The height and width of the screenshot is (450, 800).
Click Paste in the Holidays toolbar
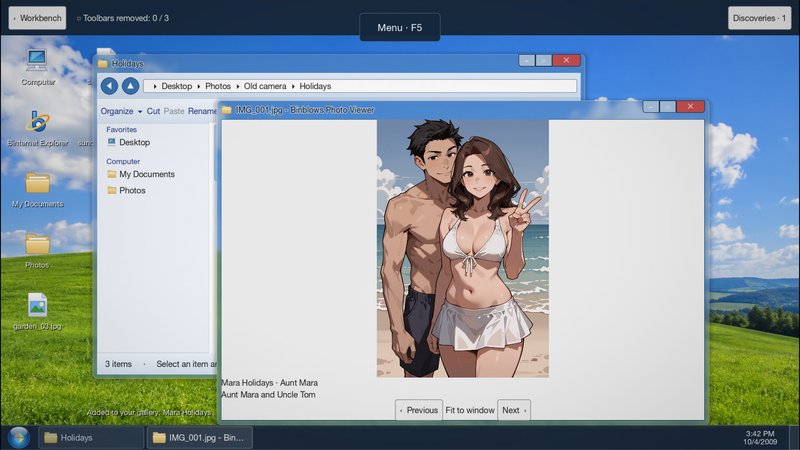click(x=174, y=111)
